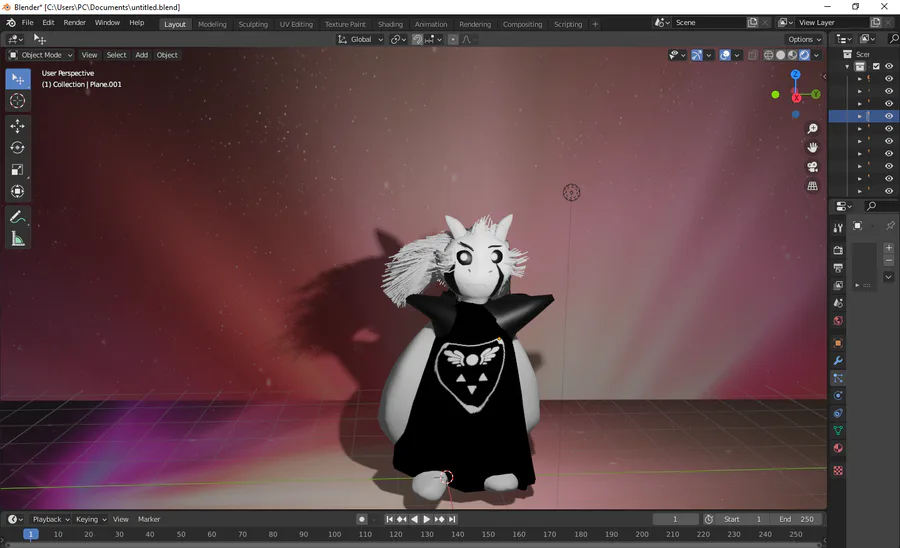This screenshot has height=548, width=900.
Task: Click the viewport zoom magnifier icon
Action: coord(812,129)
